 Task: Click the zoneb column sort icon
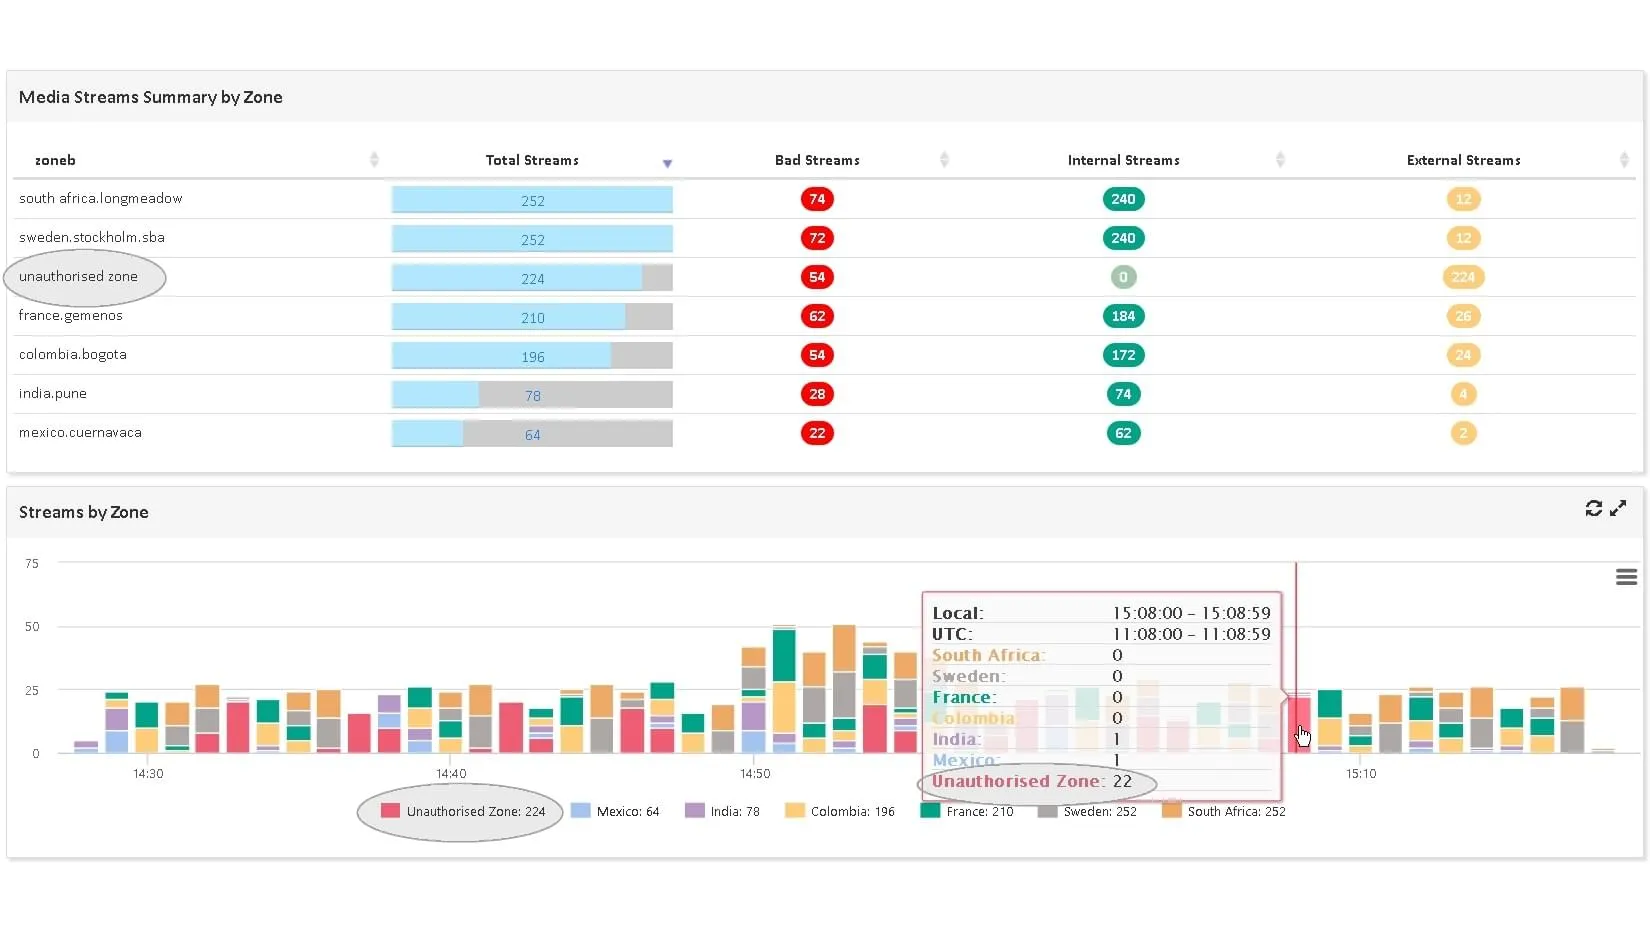click(374, 160)
